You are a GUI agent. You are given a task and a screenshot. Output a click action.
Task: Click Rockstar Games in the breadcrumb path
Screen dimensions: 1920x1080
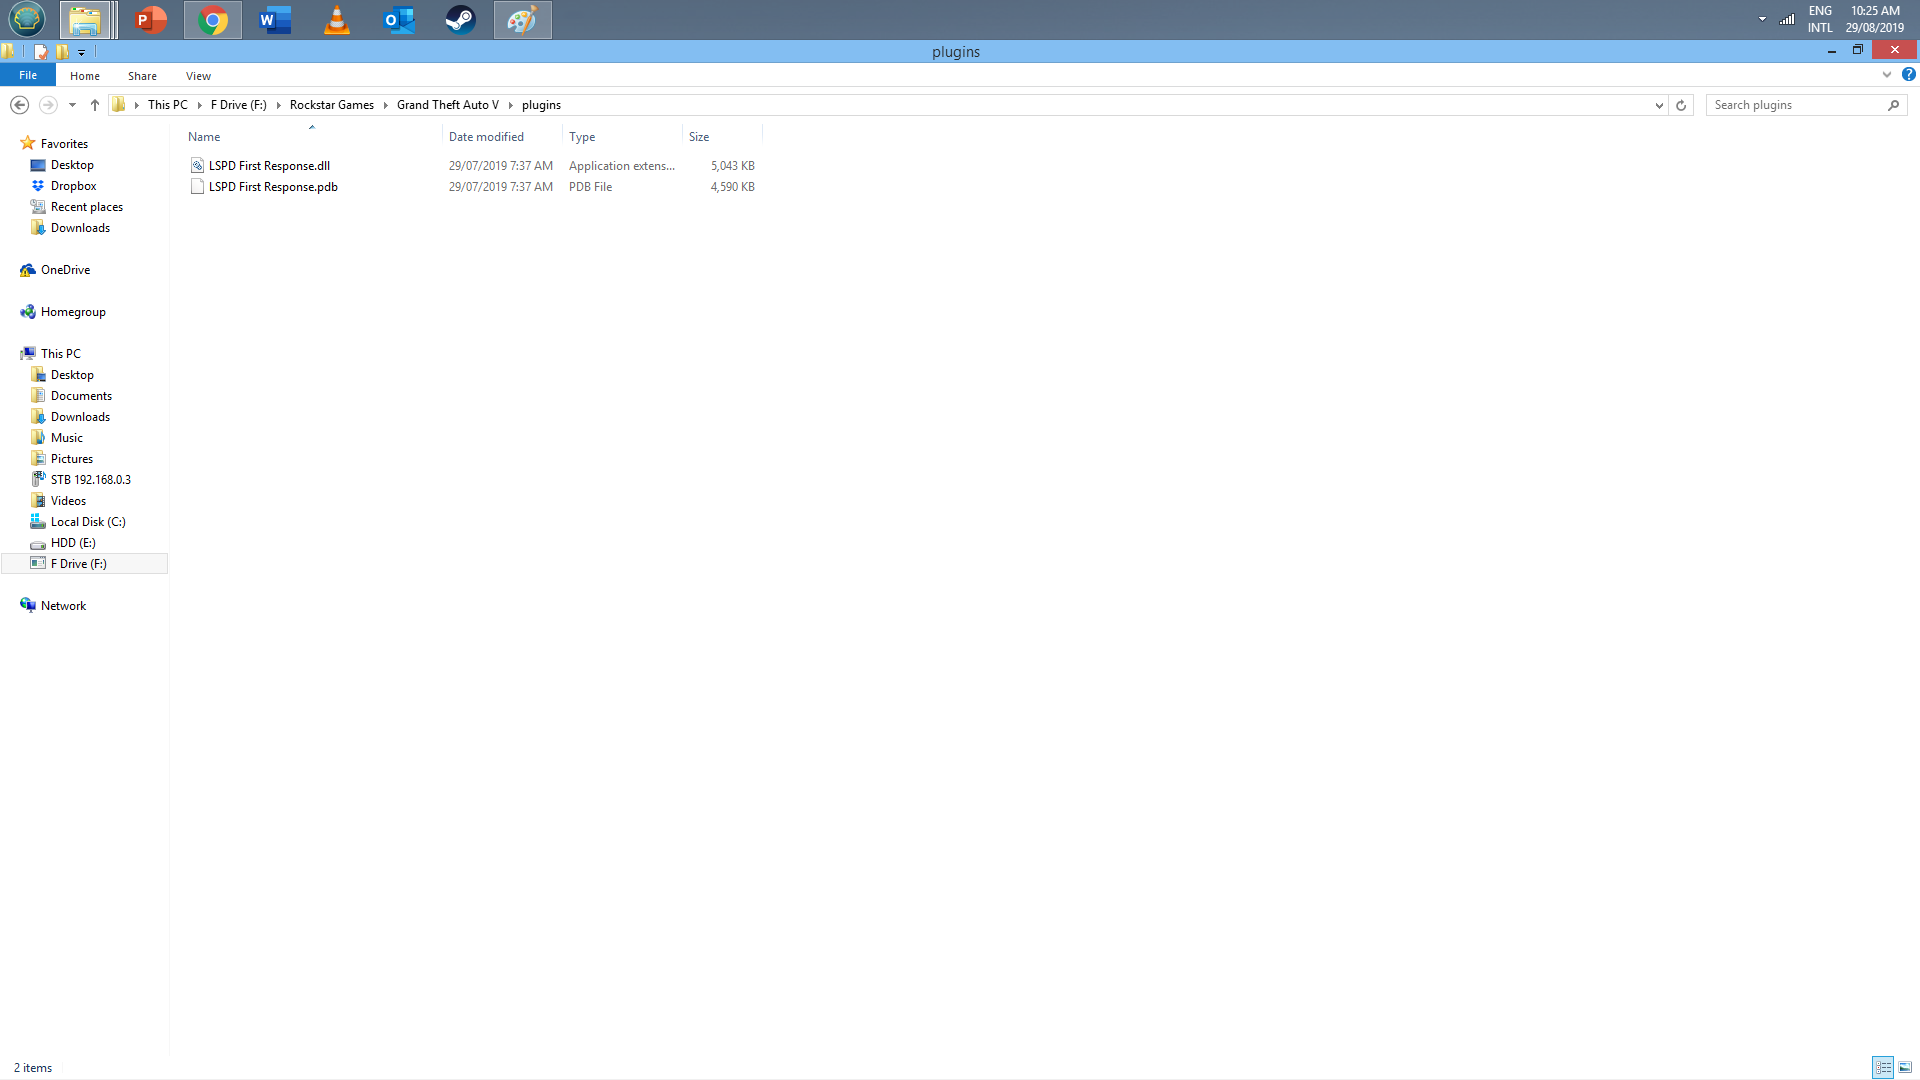click(x=331, y=105)
